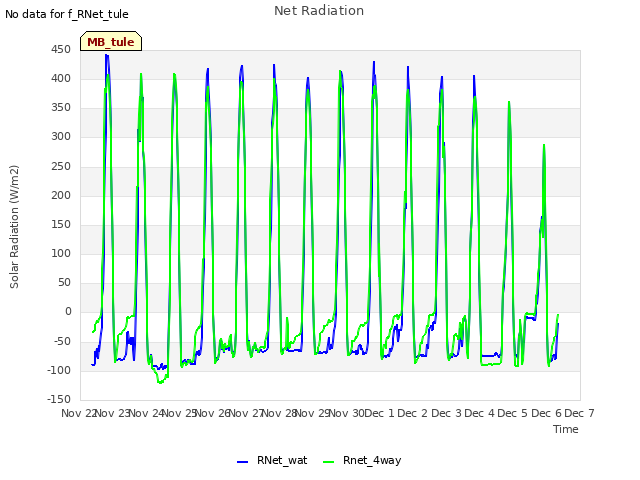The width and height of the screenshot is (640, 480).
Task: Click the RNet_wat legend entry
Action: click(272, 460)
